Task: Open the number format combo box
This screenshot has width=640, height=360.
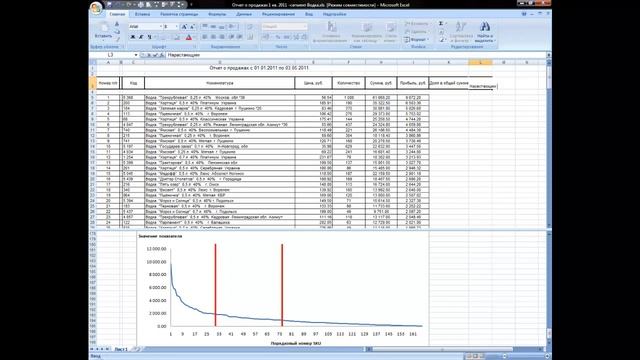Action: click(x=284, y=27)
